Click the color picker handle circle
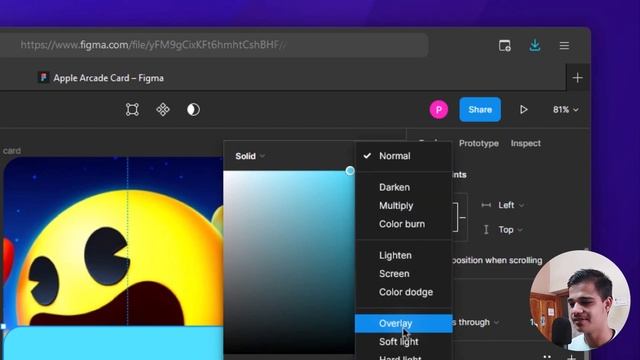 (x=350, y=171)
